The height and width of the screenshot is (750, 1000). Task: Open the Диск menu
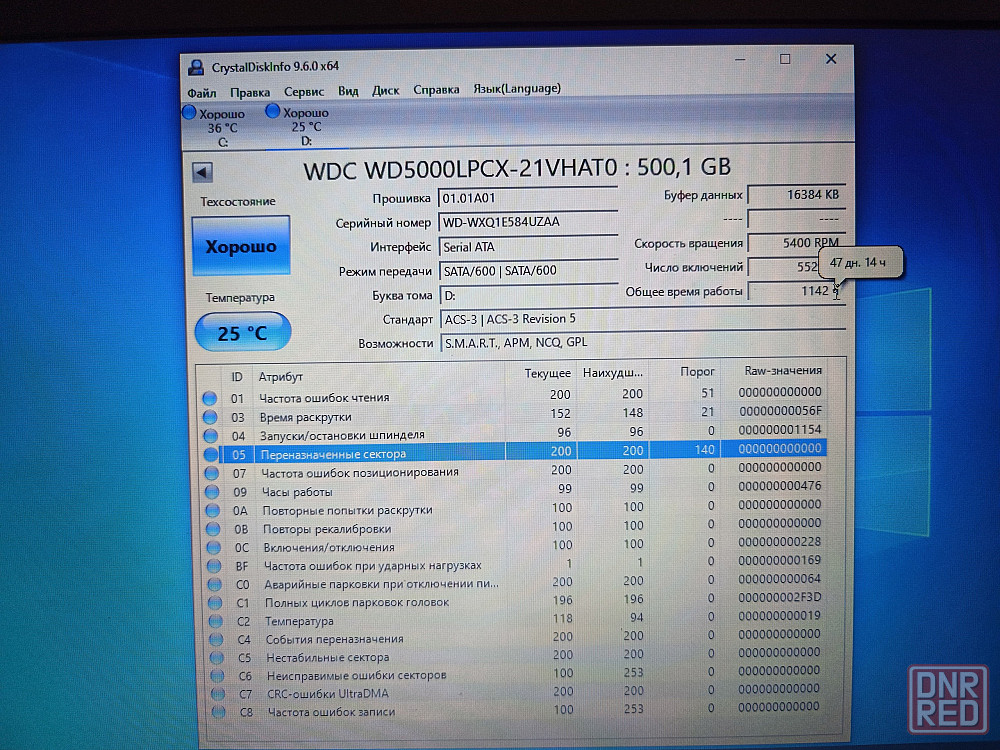(x=386, y=91)
